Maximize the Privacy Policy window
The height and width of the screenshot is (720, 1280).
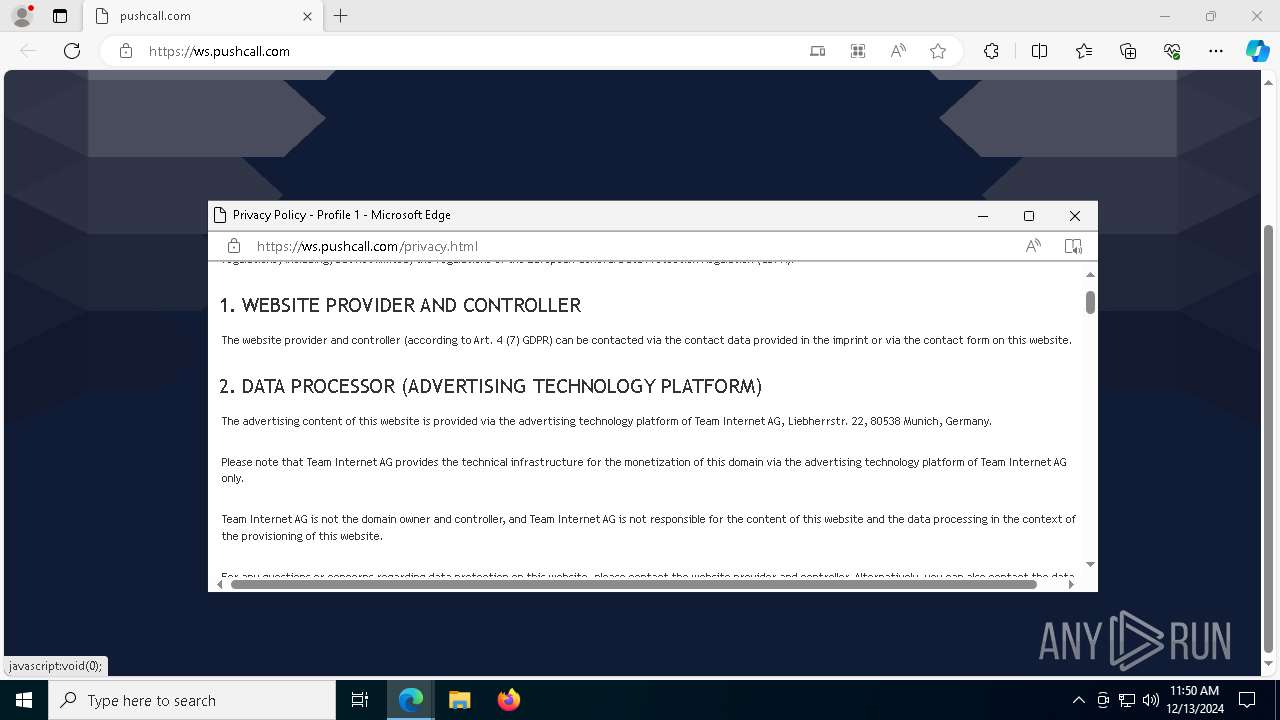tap(1029, 216)
